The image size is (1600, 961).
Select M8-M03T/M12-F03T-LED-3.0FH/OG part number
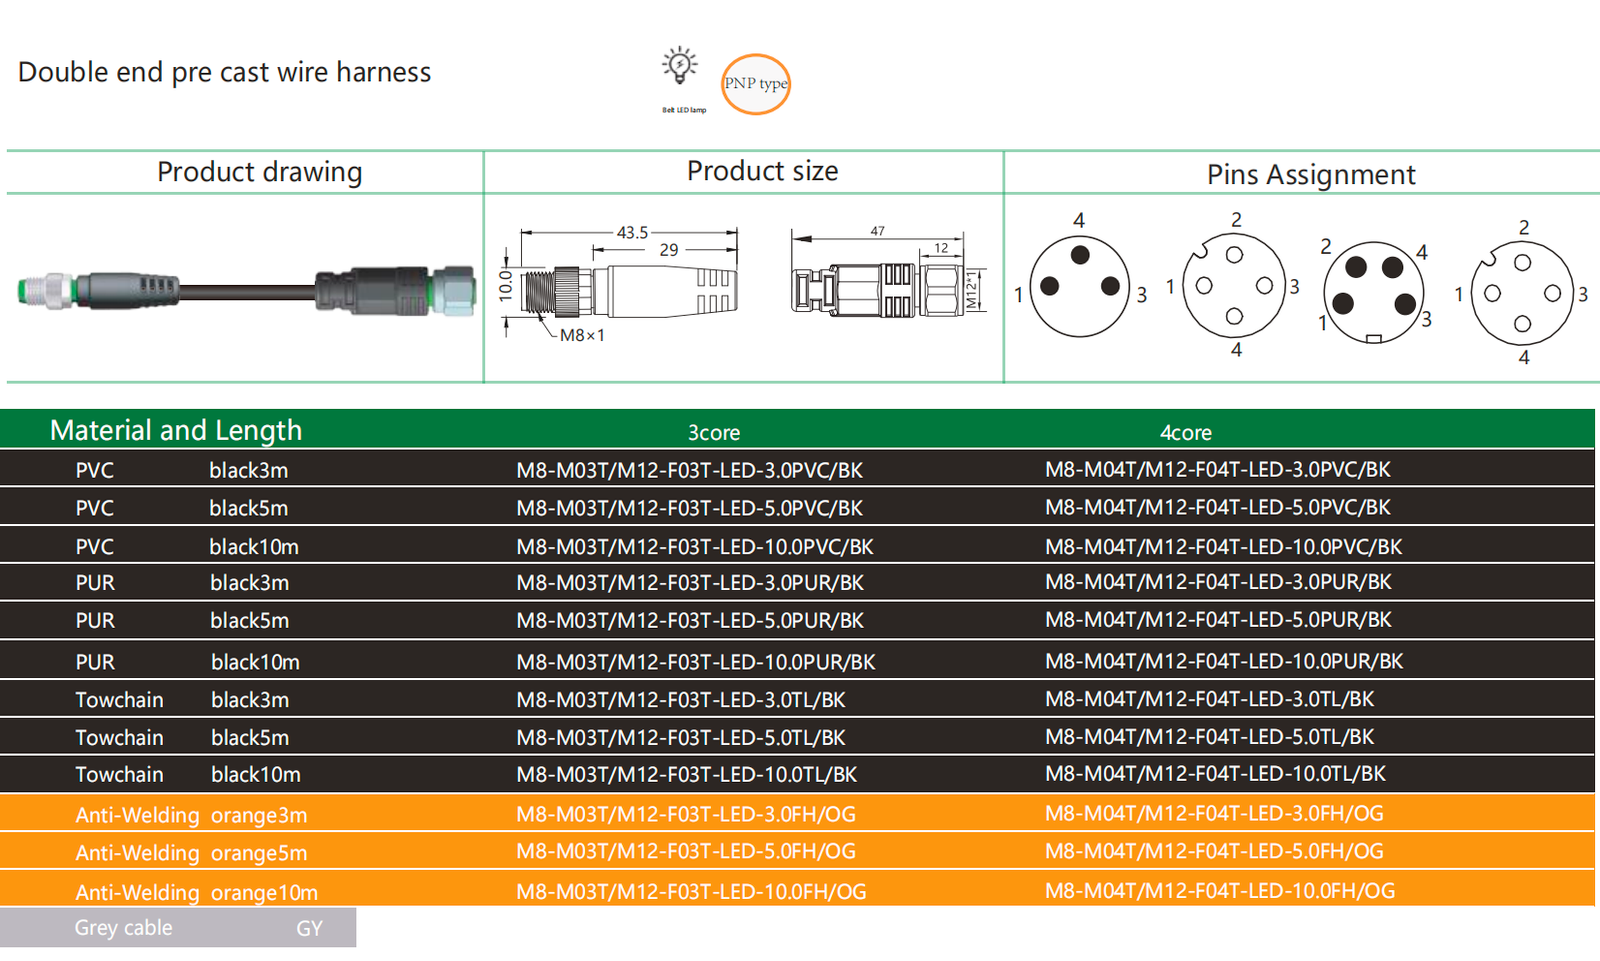[x=686, y=814]
